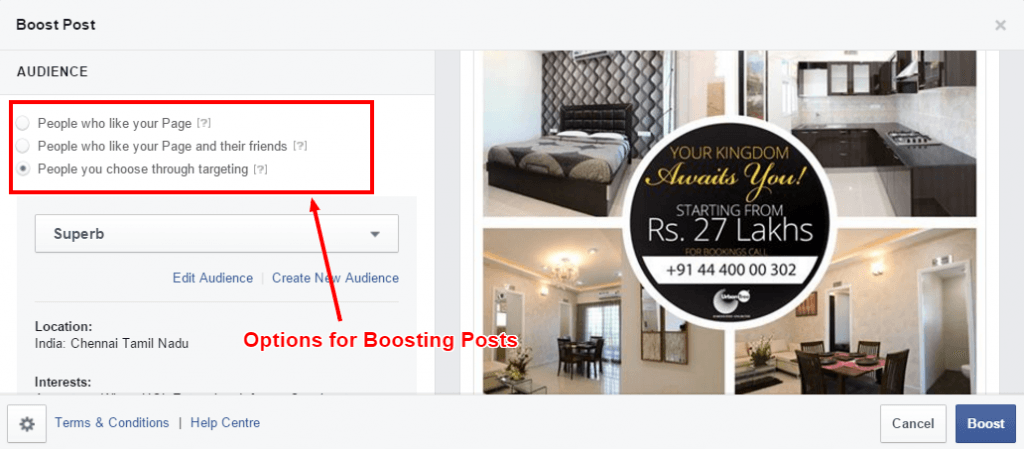Viewport: 1024px width, 449px height.
Task: Open the gear settings icon
Action: [x=27, y=424]
